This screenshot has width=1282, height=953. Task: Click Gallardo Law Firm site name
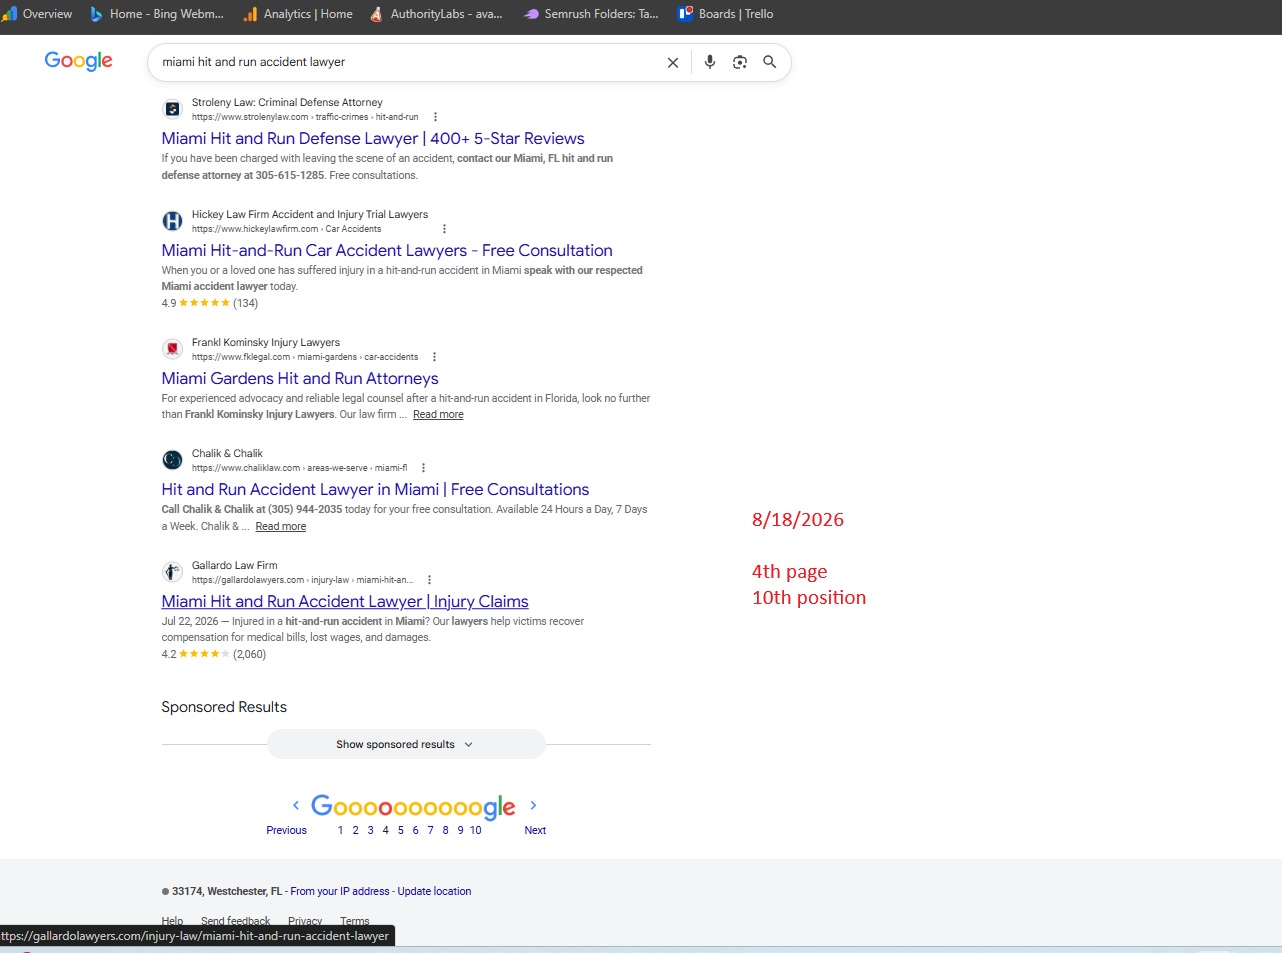(235, 566)
